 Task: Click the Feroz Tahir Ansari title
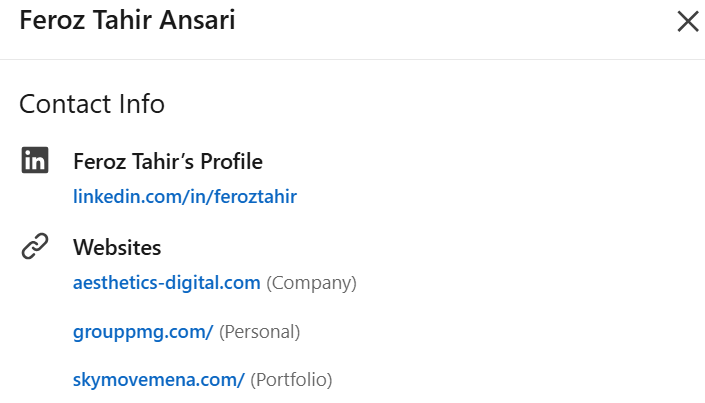127,20
